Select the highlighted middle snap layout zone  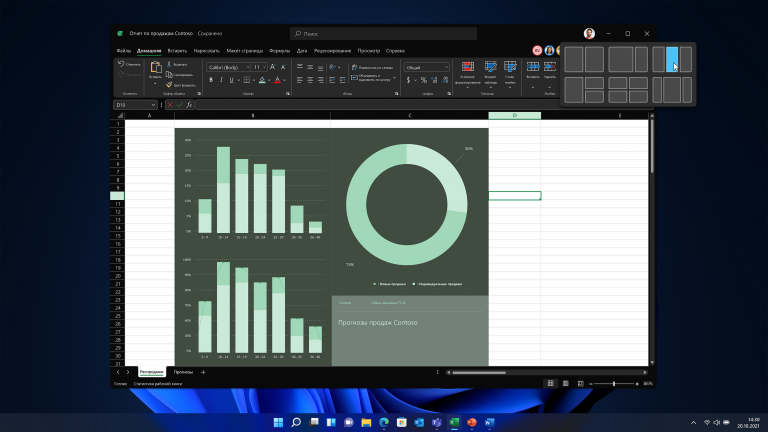[x=672, y=59]
